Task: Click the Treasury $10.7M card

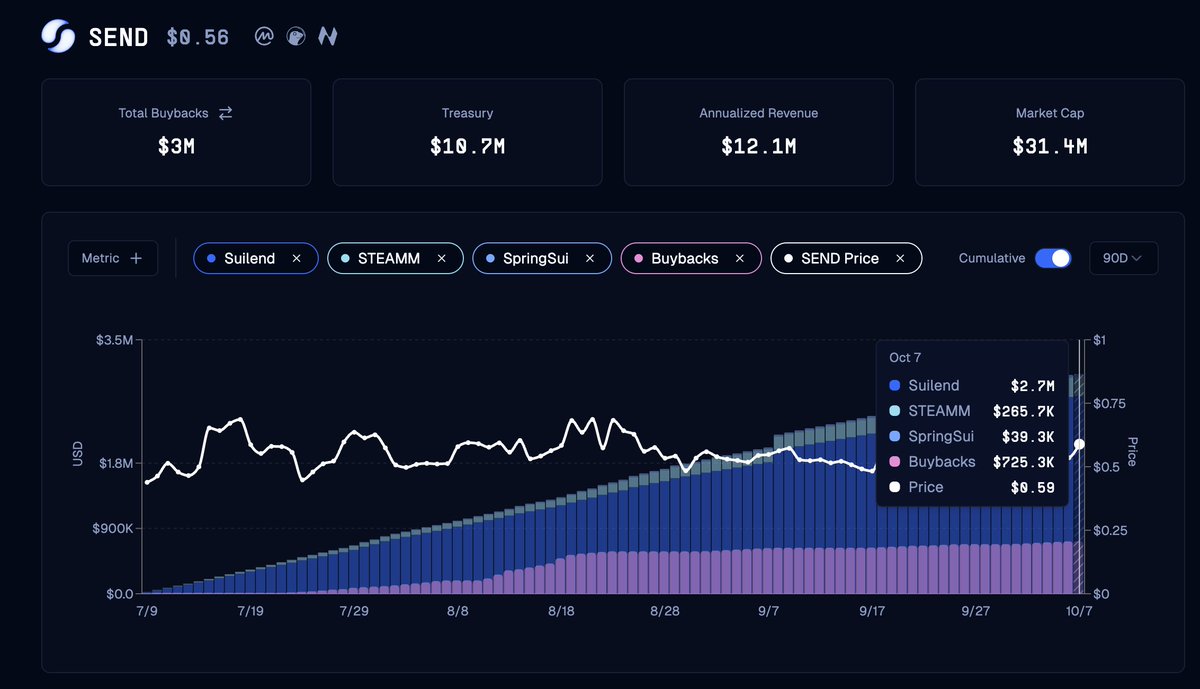Action: click(467, 132)
